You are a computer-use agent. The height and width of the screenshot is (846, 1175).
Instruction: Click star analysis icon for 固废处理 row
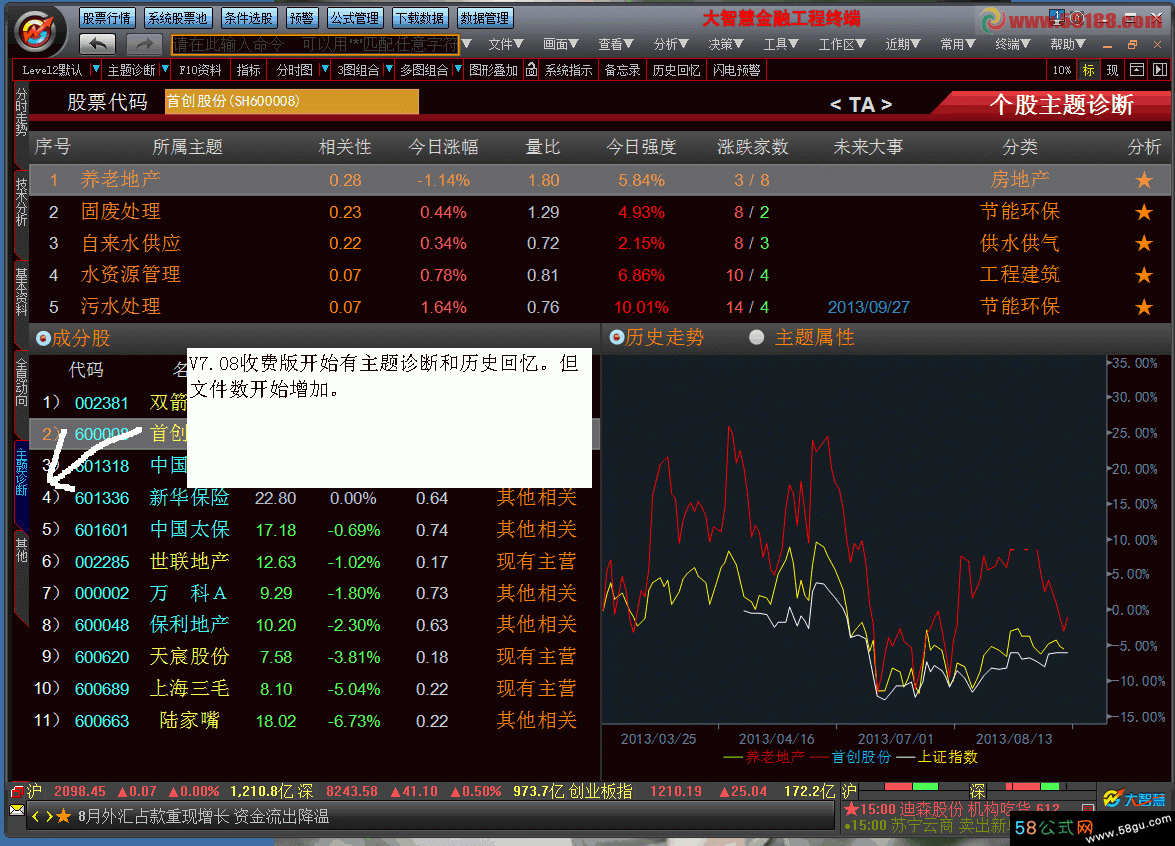click(x=1144, y=212)
